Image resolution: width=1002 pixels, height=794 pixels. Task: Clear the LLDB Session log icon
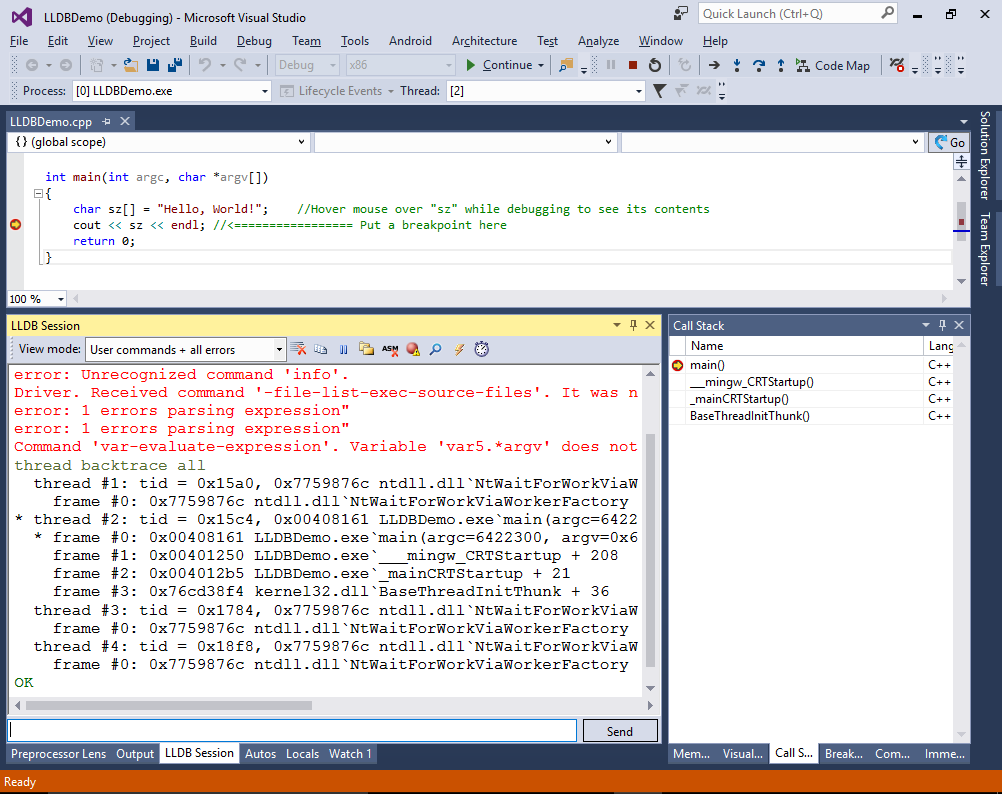pyautogui.click(x=298, y=349)
